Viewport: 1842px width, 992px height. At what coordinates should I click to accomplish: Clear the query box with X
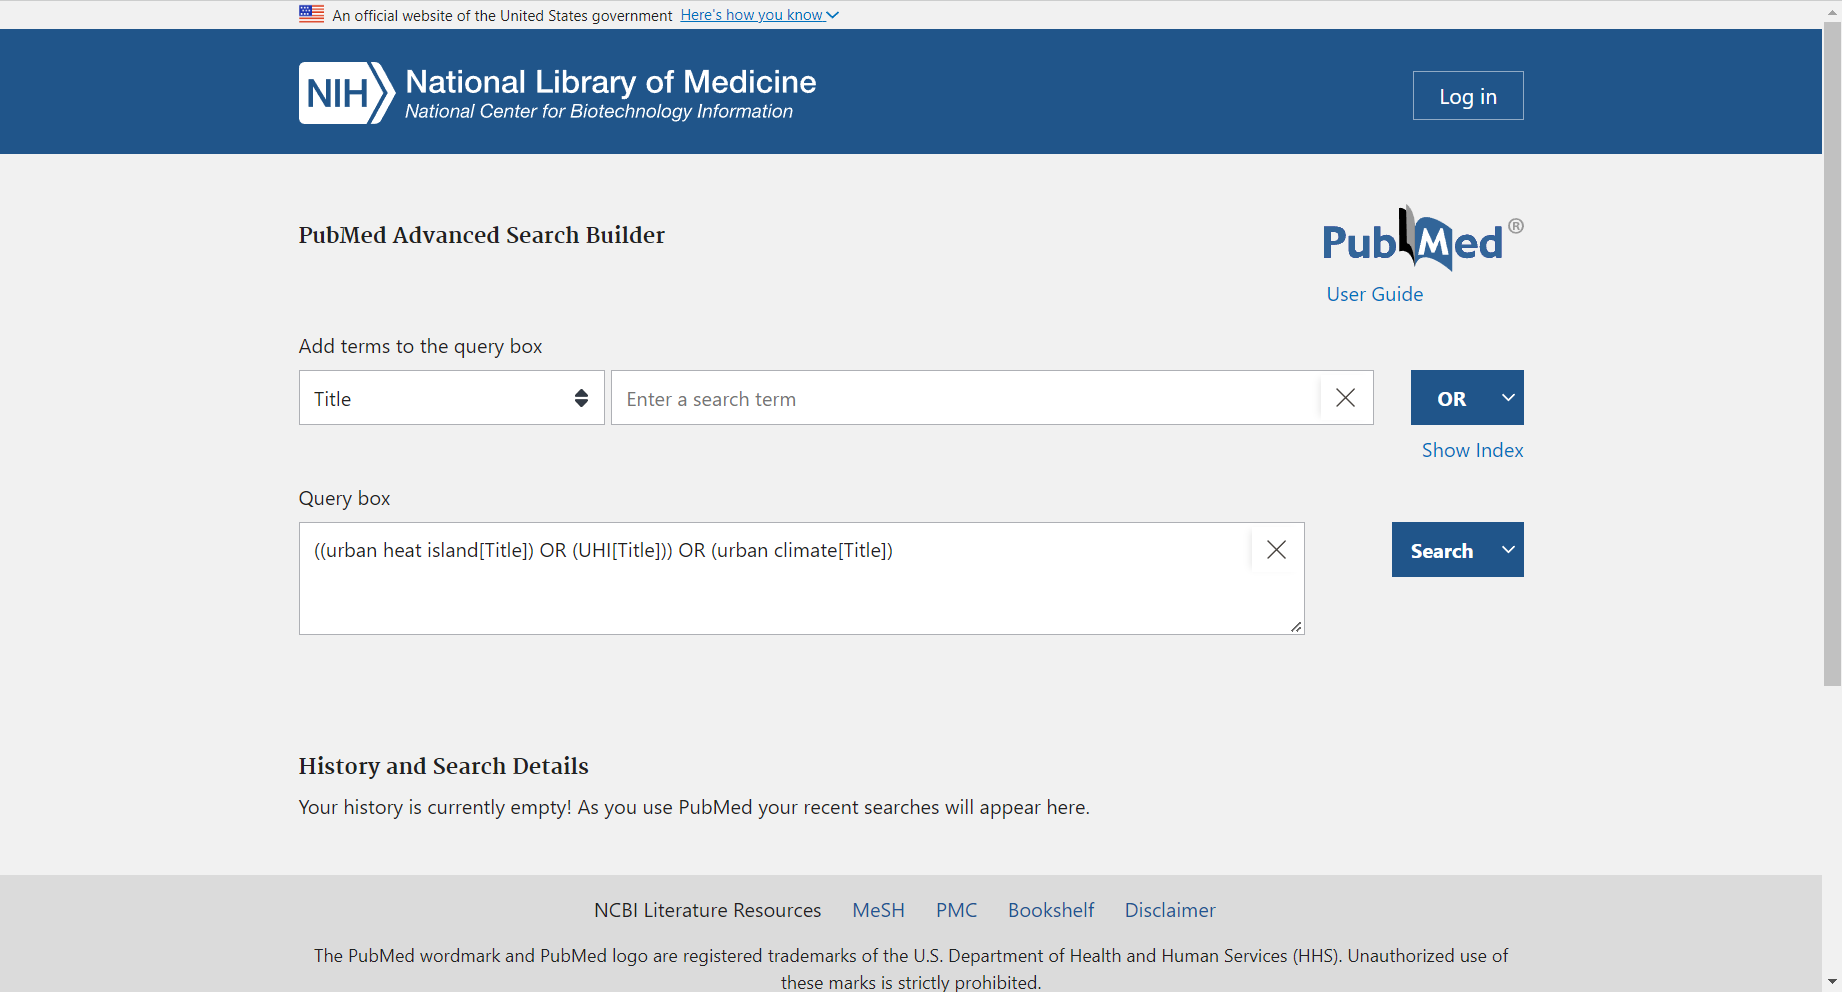[1277, 550]
